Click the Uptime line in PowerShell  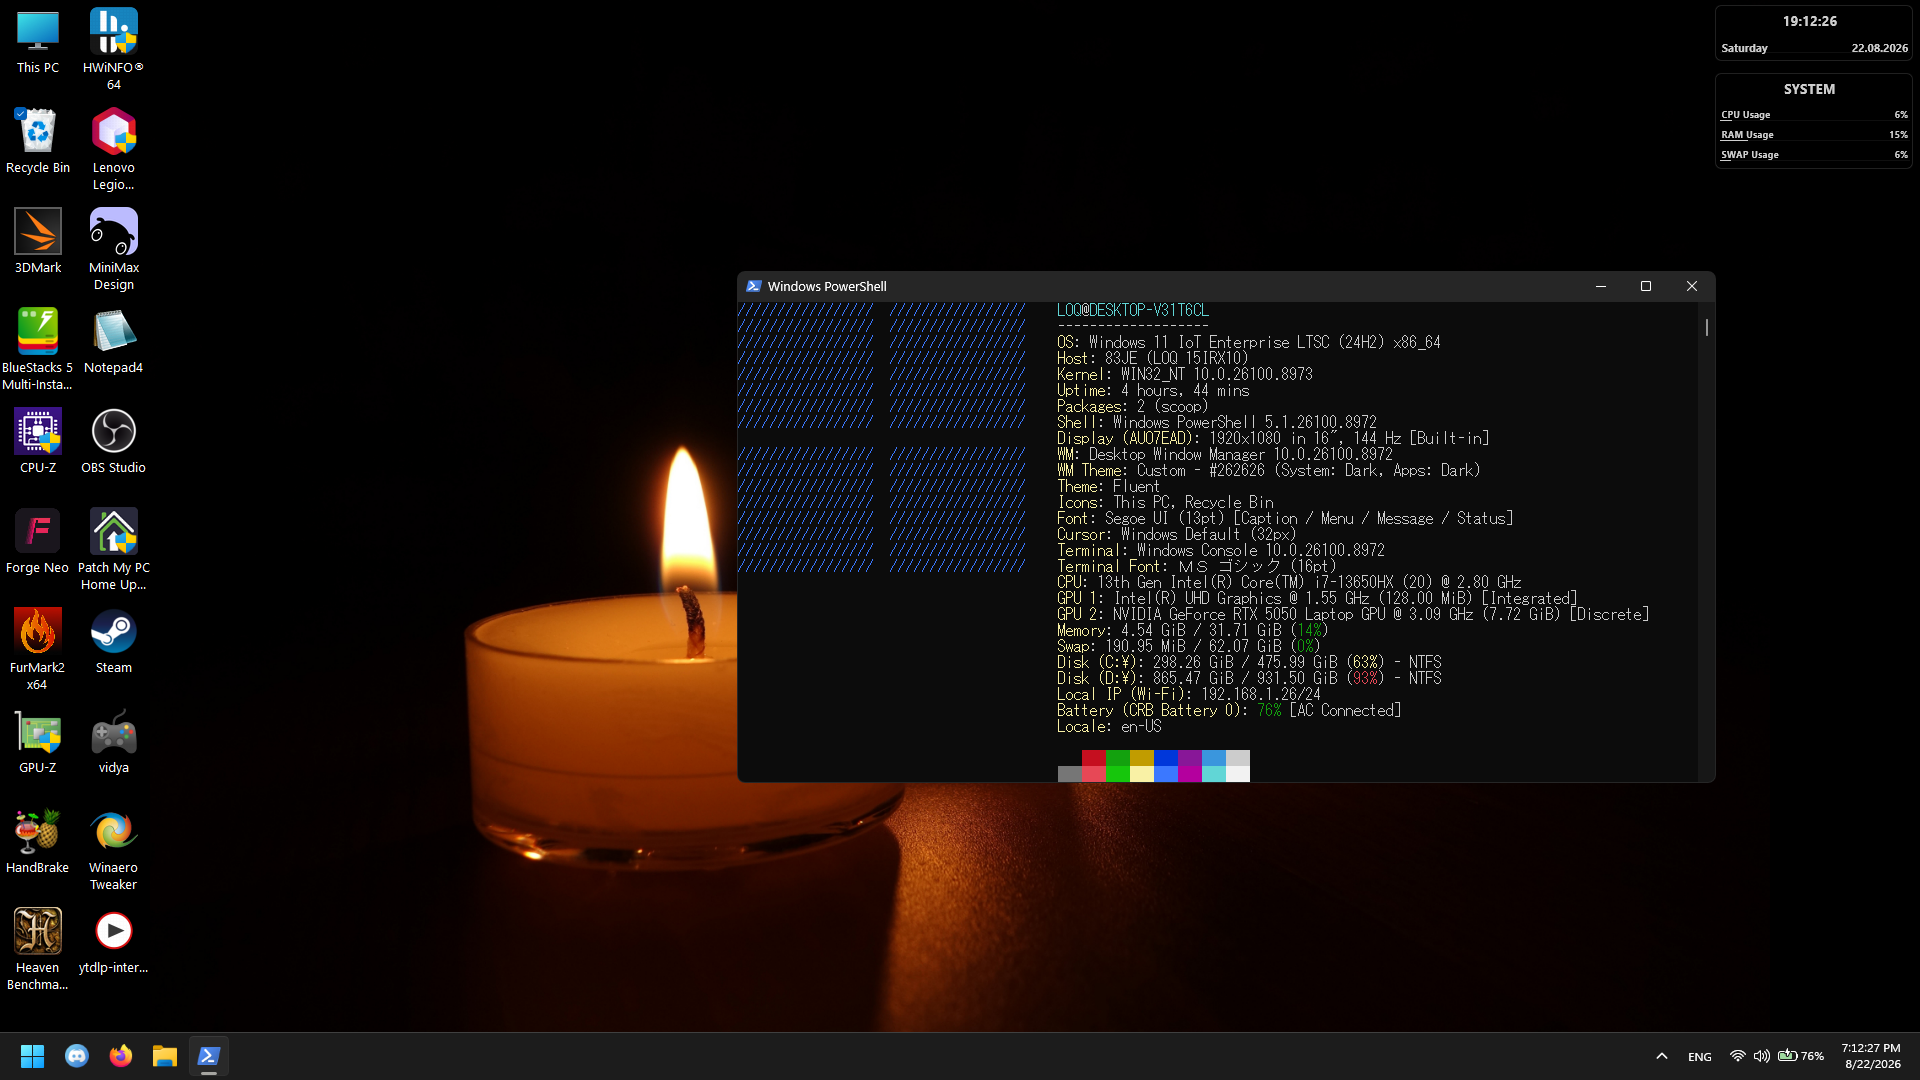[x=1153, y=390]
